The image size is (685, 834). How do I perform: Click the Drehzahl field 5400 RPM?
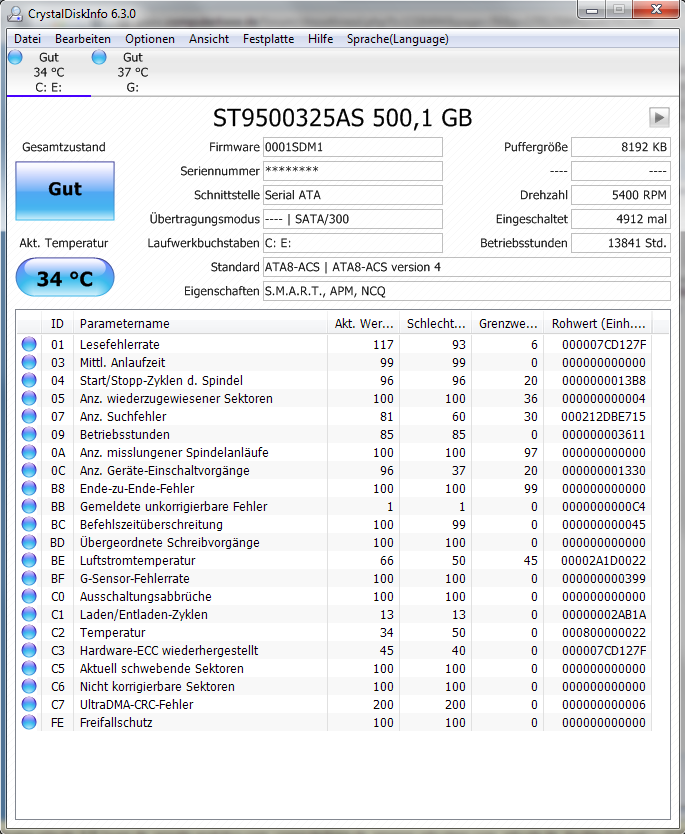621,195
